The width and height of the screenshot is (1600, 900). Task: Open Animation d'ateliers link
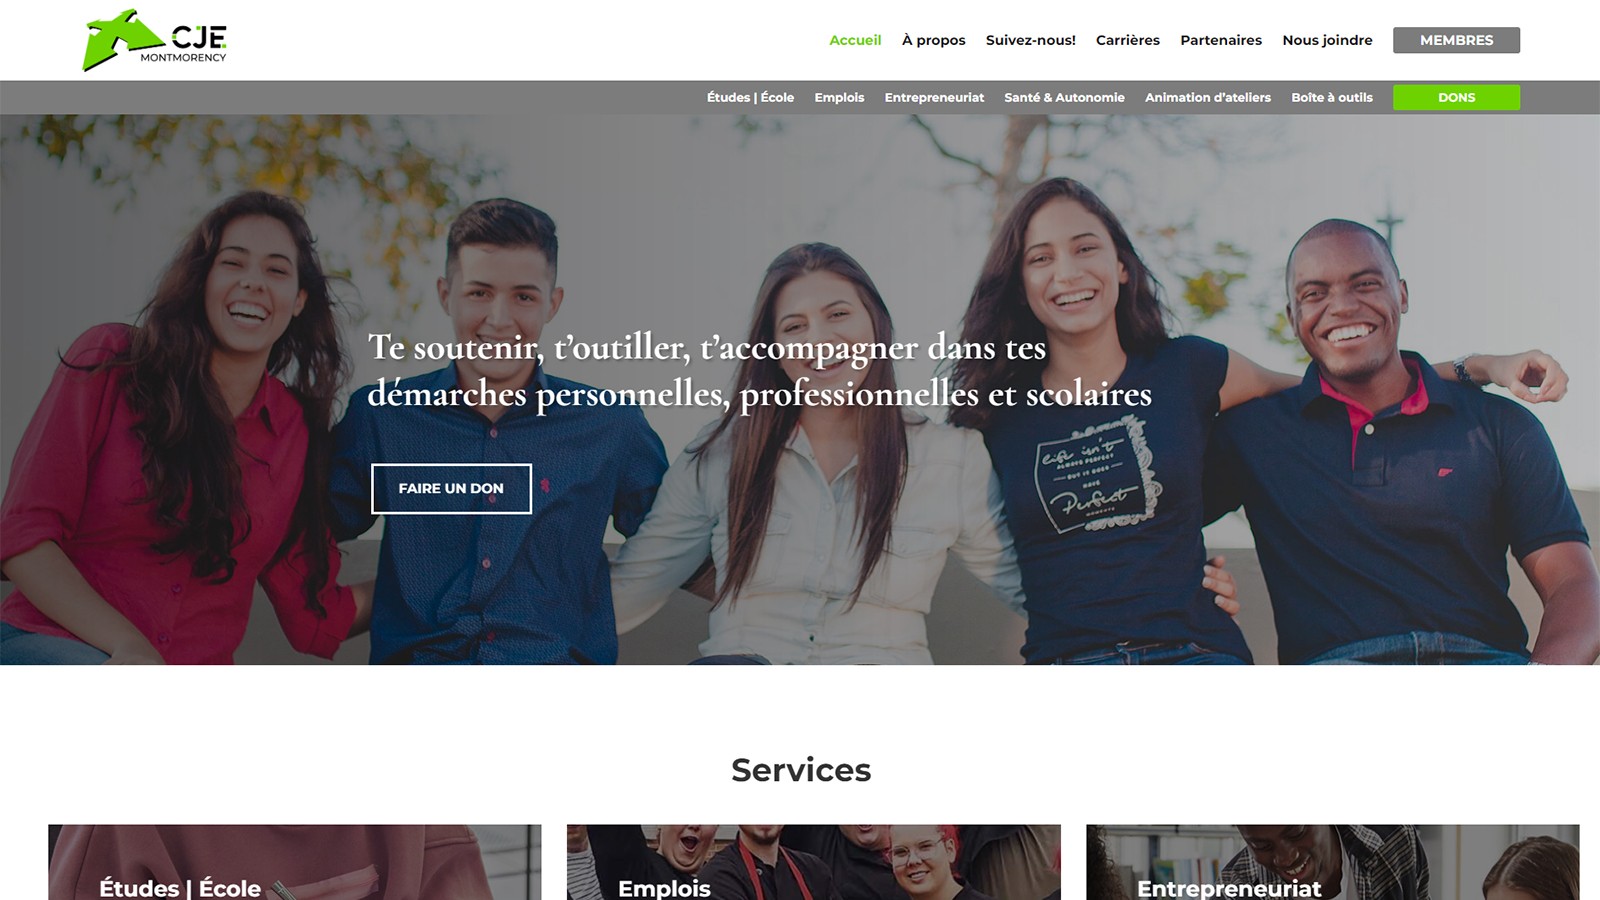pos(1207,97)
